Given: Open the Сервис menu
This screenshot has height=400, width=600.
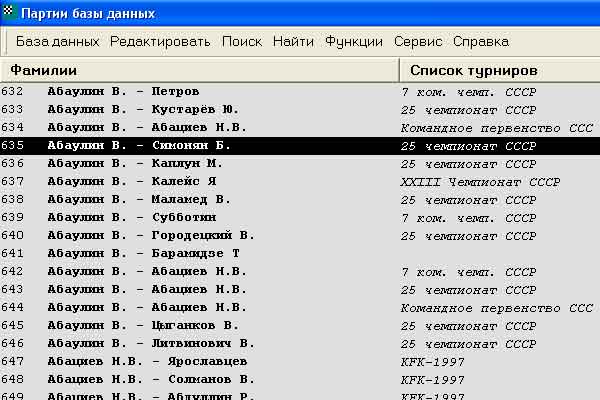Looking at the screenshot, I should (x=418, y=41).
